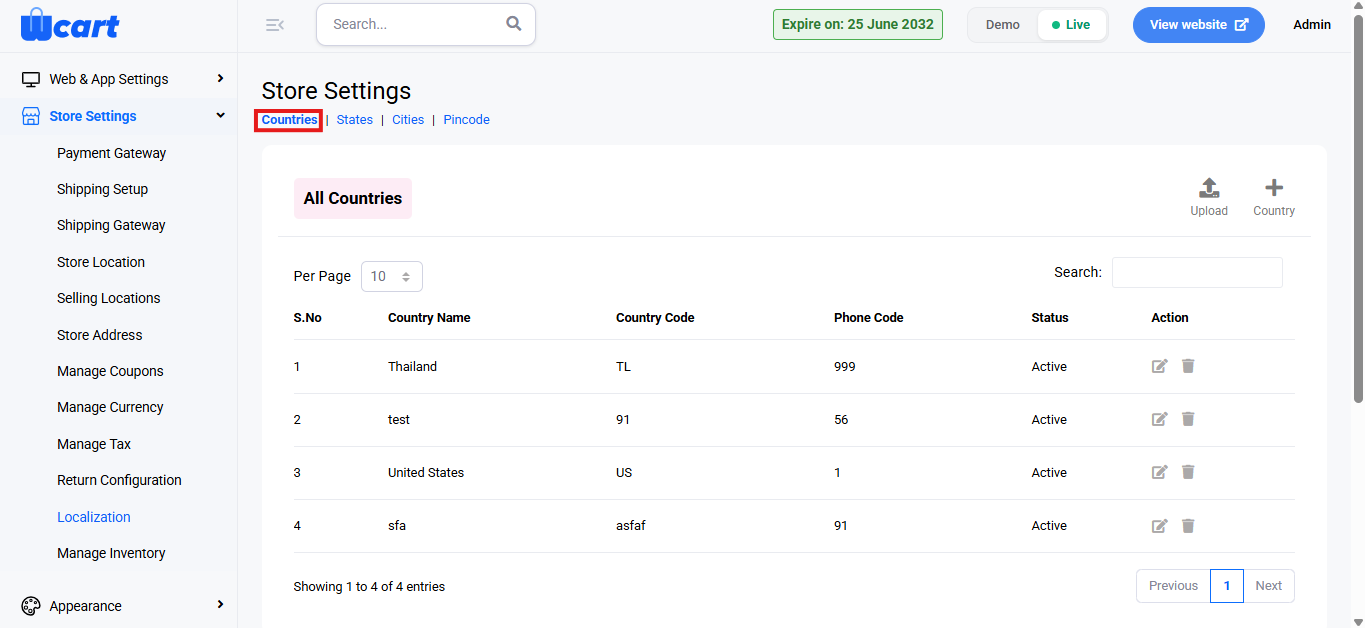Click the Wcart logo
This screenshot has width=1365, height=628.
click(x=70, y=24)
